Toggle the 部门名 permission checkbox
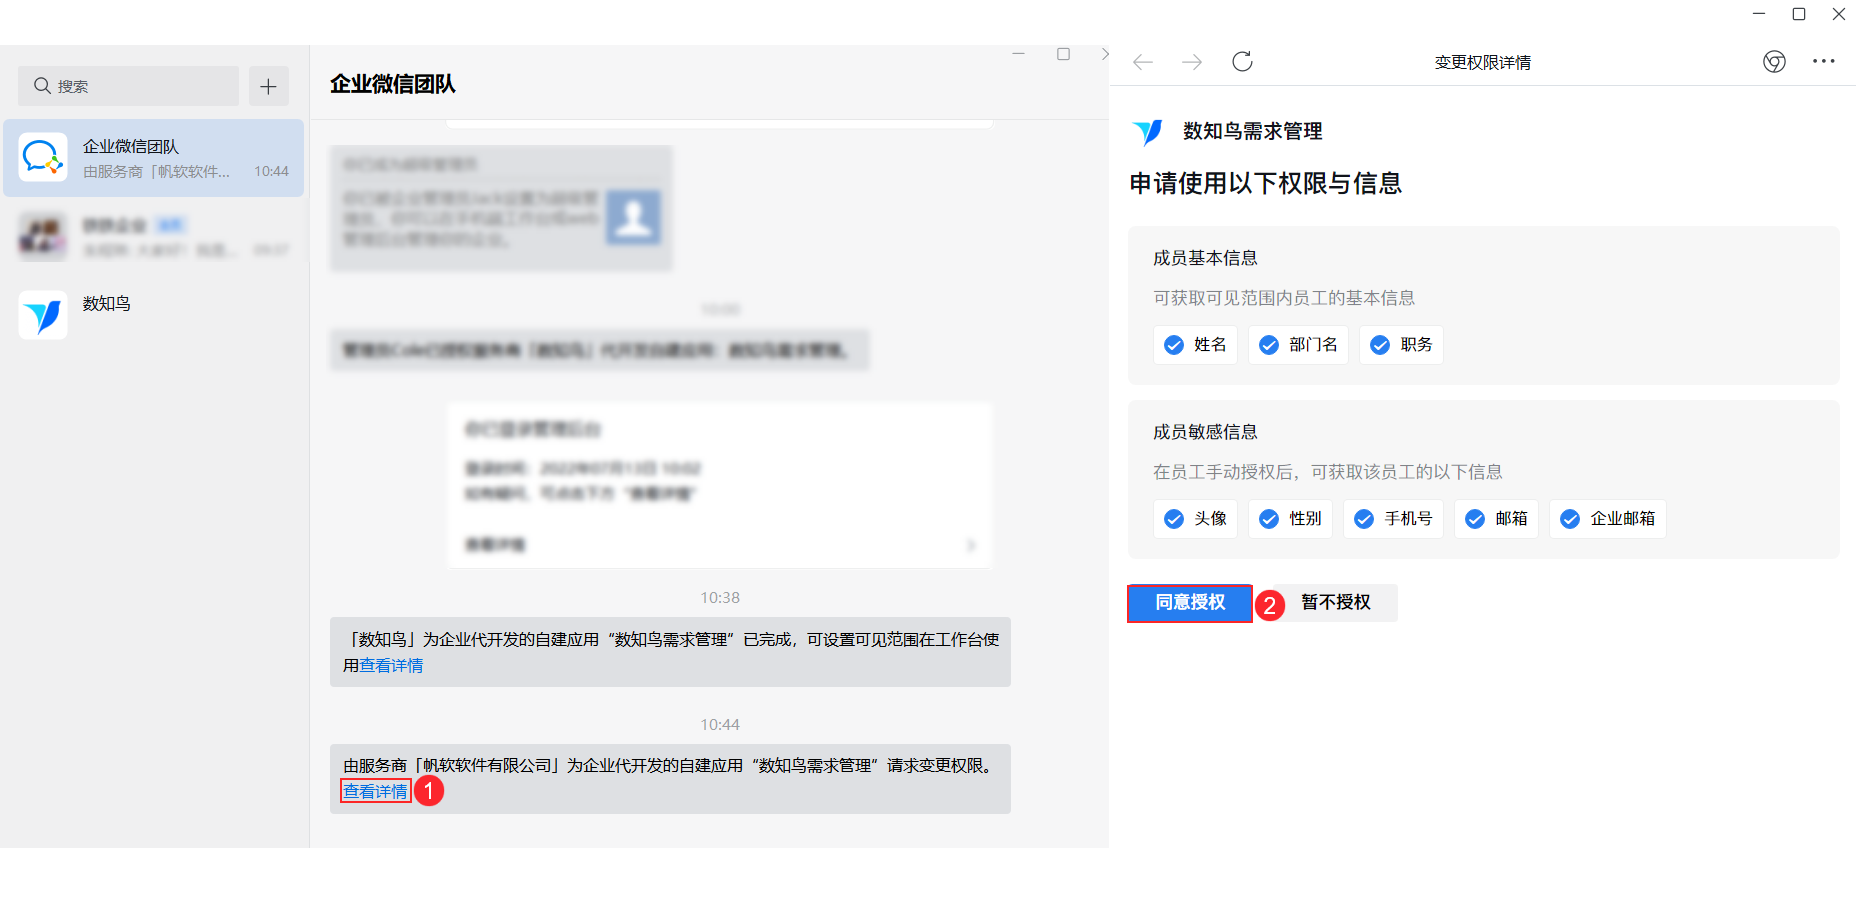 [x=1269, y=345]
